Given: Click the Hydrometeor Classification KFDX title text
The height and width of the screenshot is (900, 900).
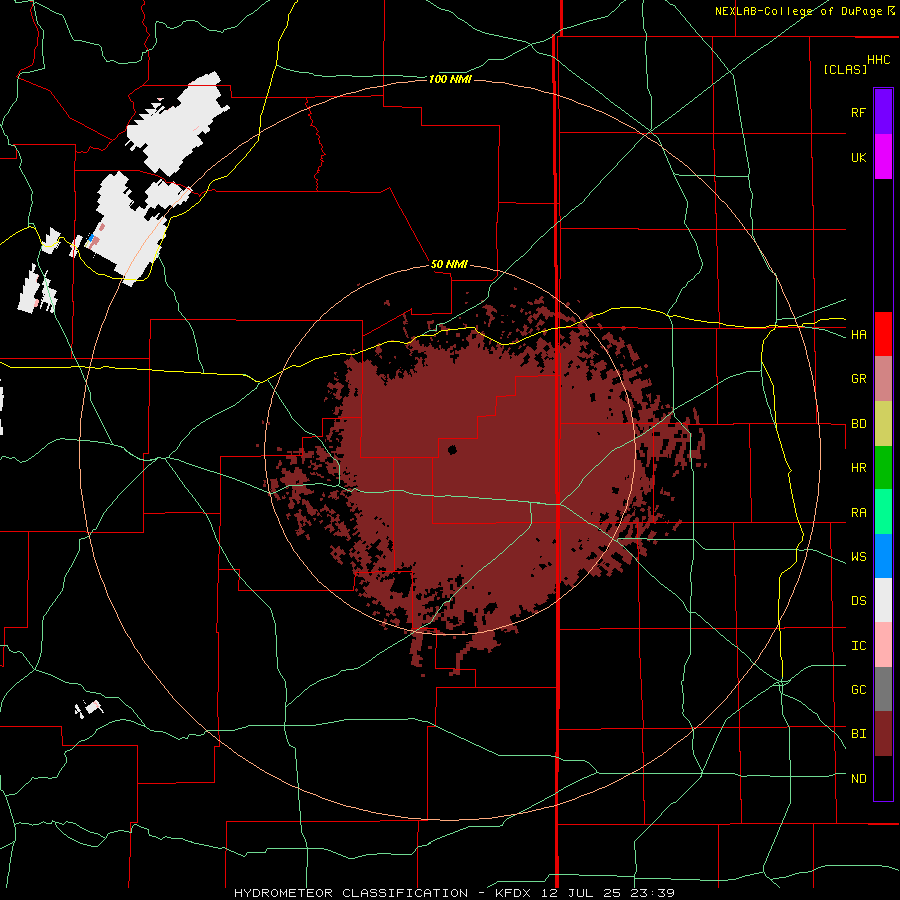Looking at the screenshot, I should [x=454, y=893].
